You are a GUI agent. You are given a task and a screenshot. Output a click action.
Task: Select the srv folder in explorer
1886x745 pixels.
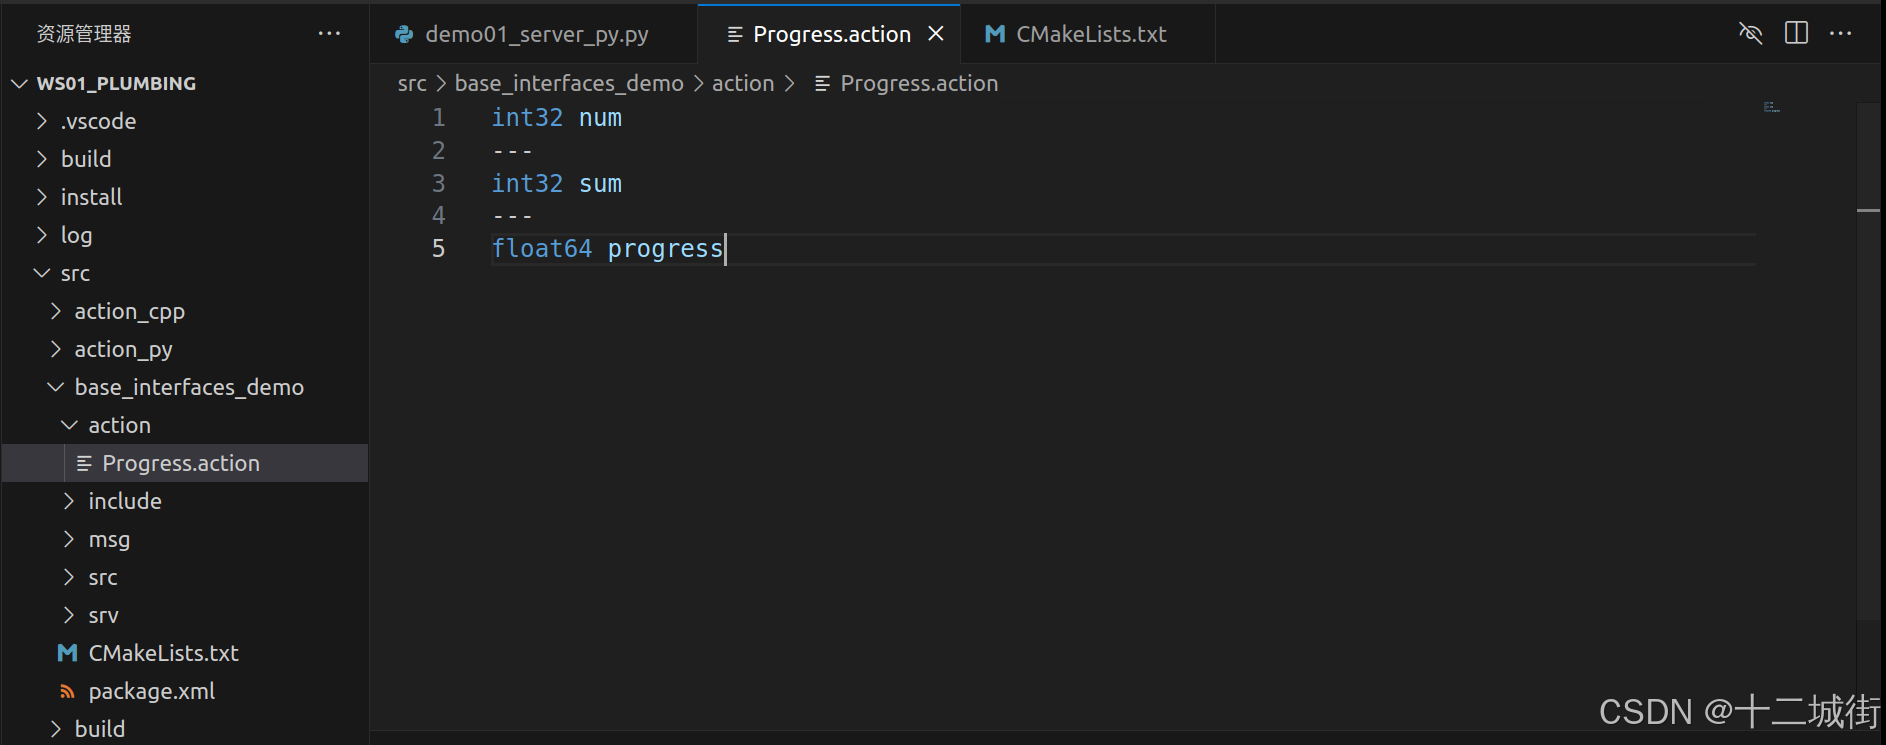coord(103,615)
